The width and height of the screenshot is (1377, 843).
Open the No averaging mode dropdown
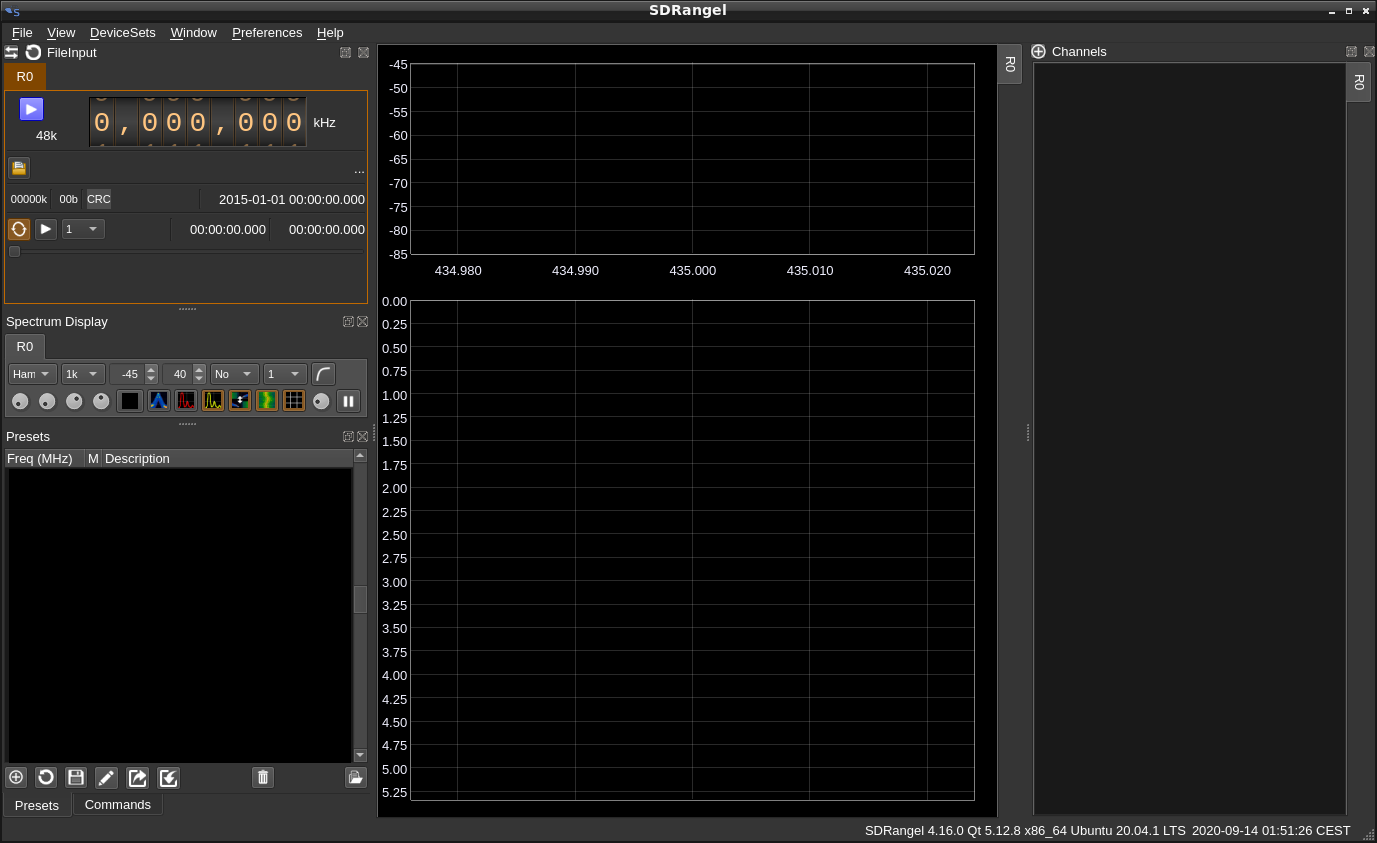click(235, 374)
